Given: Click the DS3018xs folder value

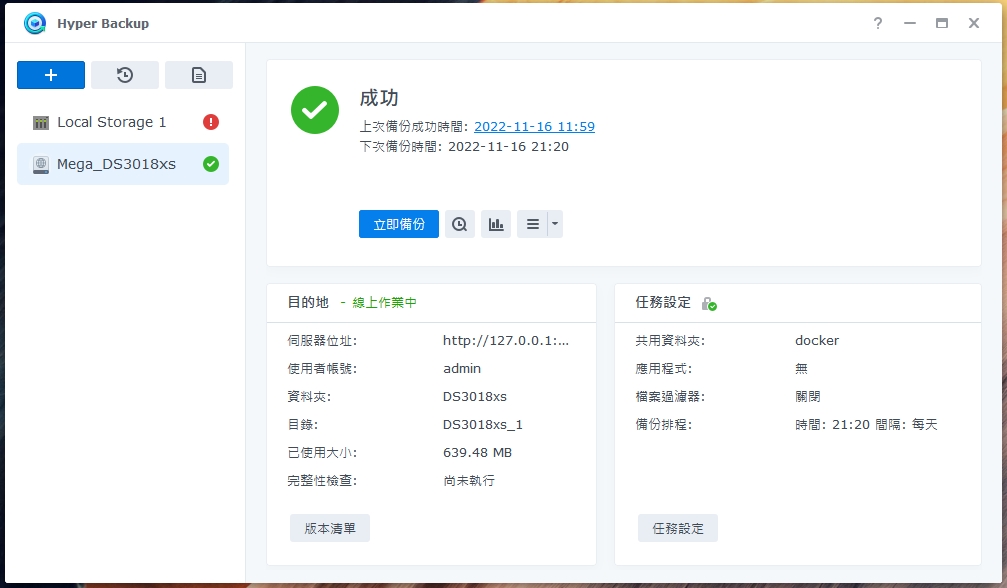Looking at the screenshot, I should (x=475, y=397).
